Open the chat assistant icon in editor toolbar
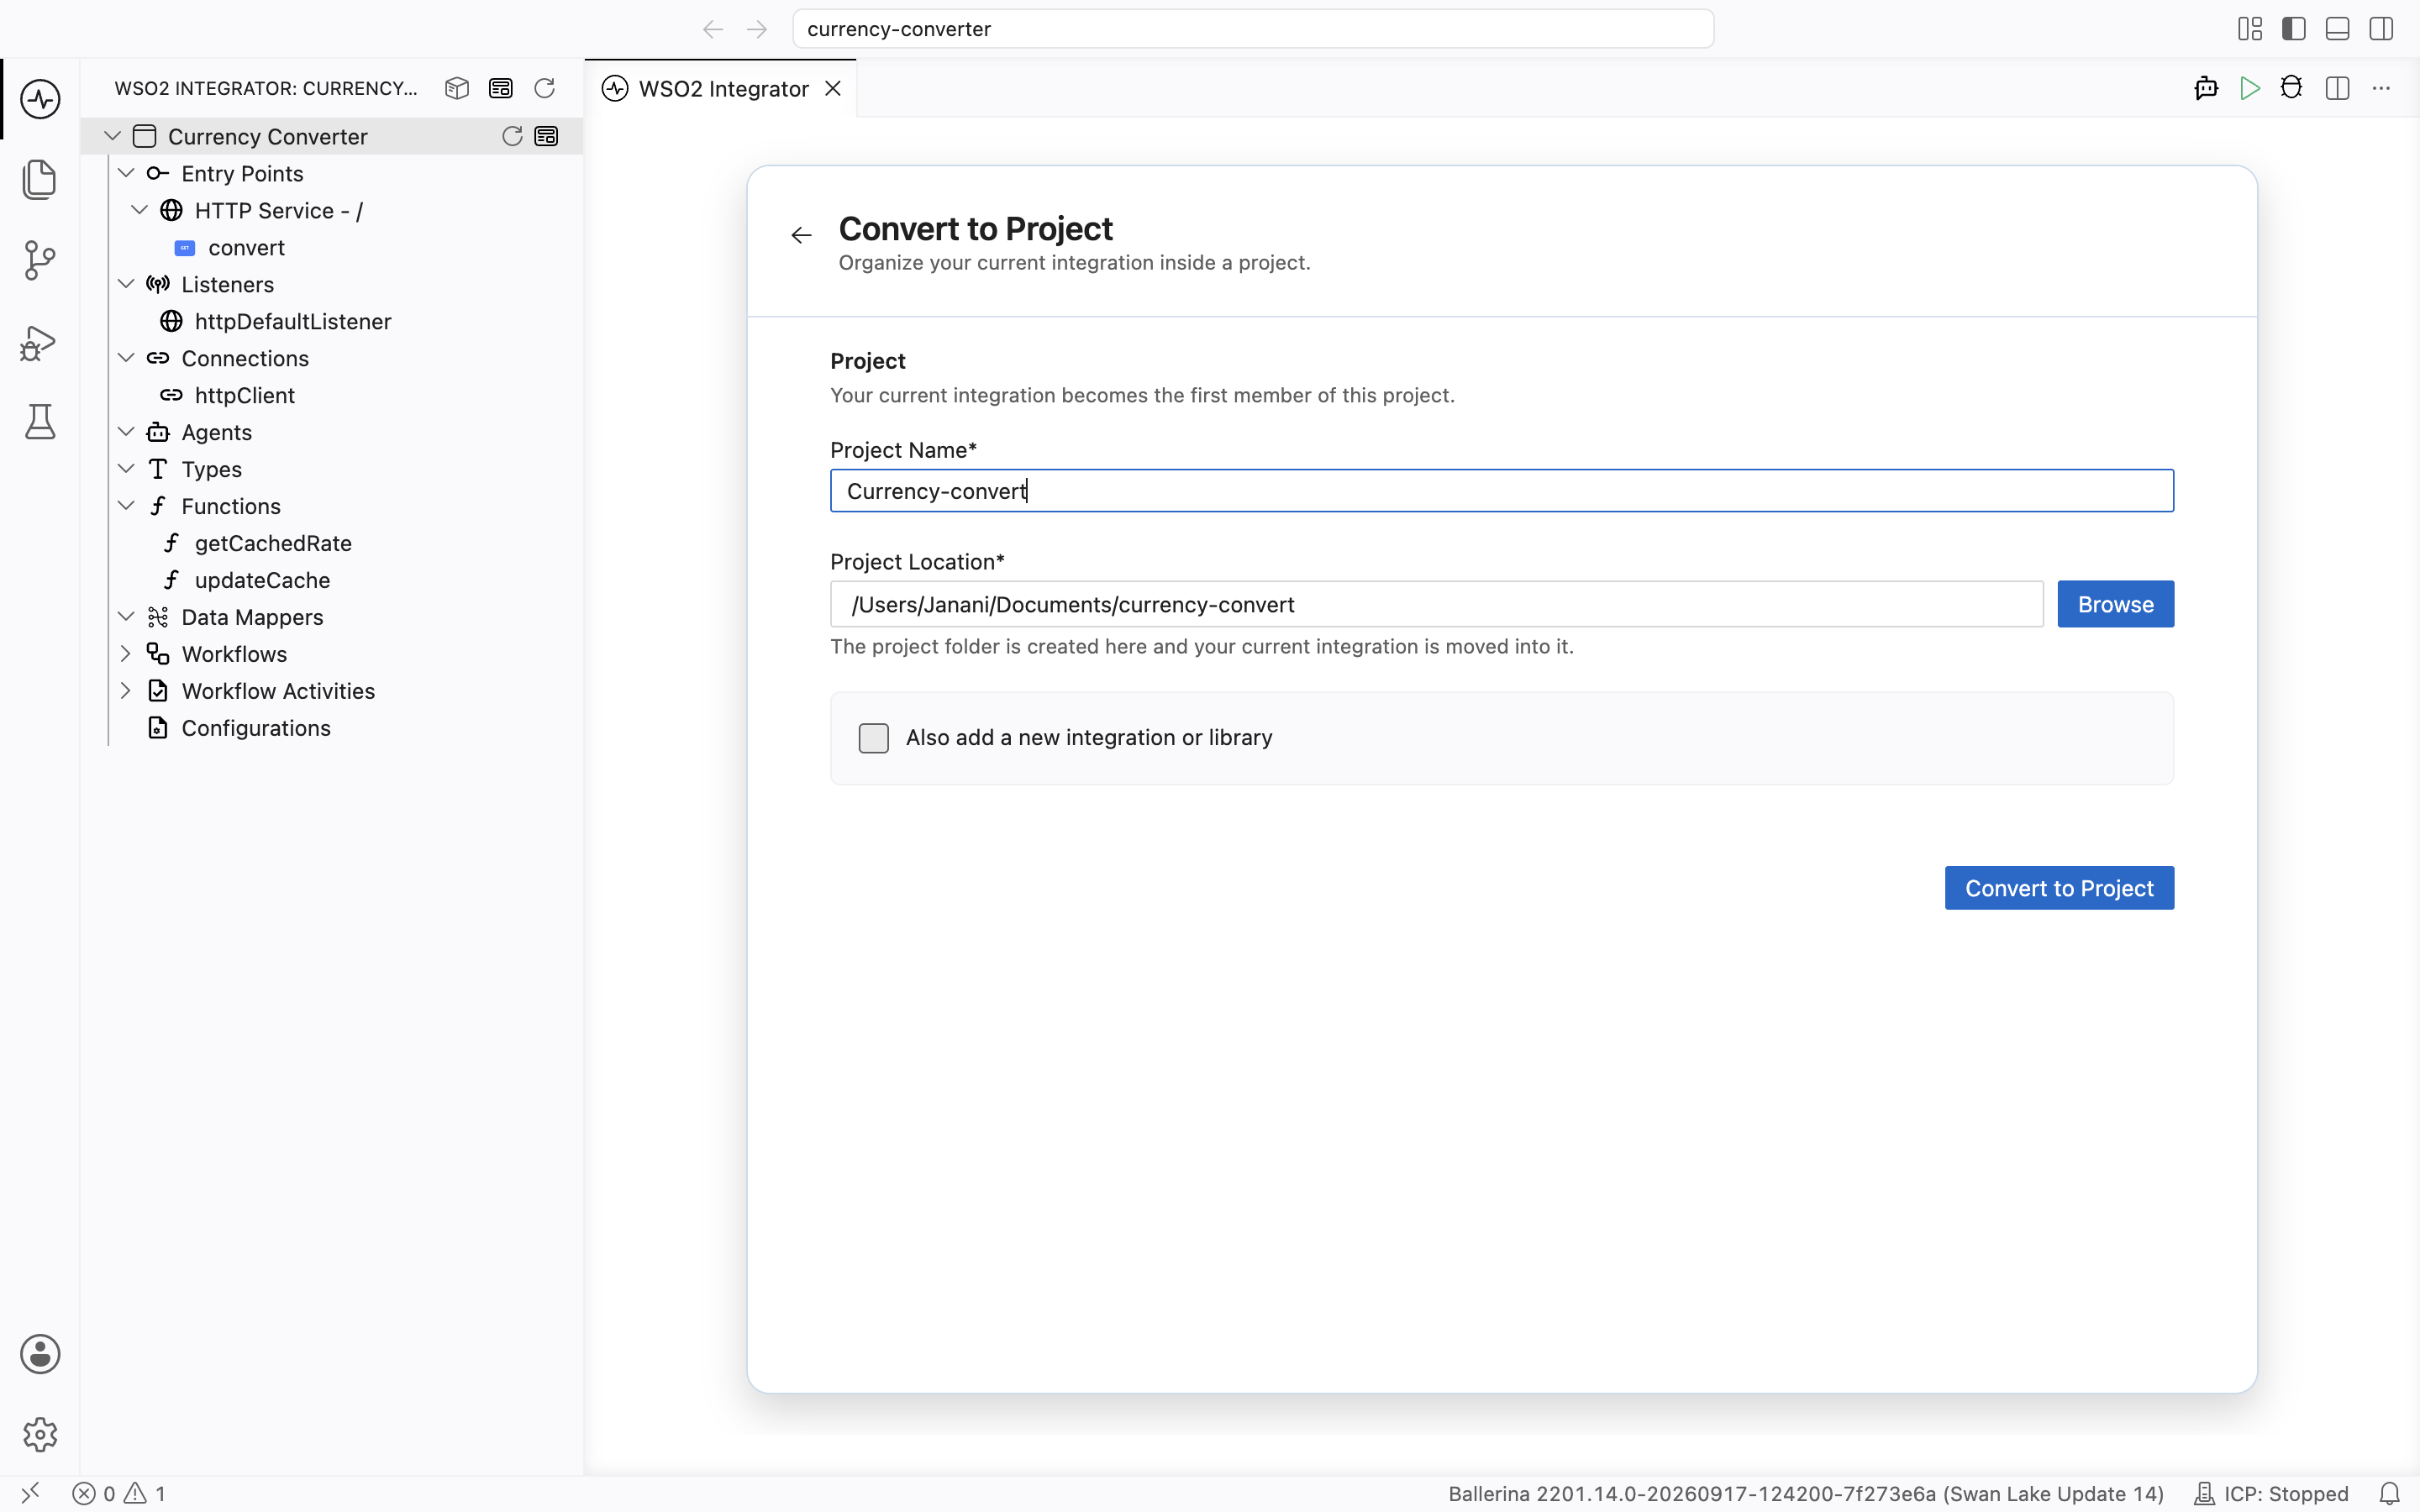 (x=2206, y=88)
